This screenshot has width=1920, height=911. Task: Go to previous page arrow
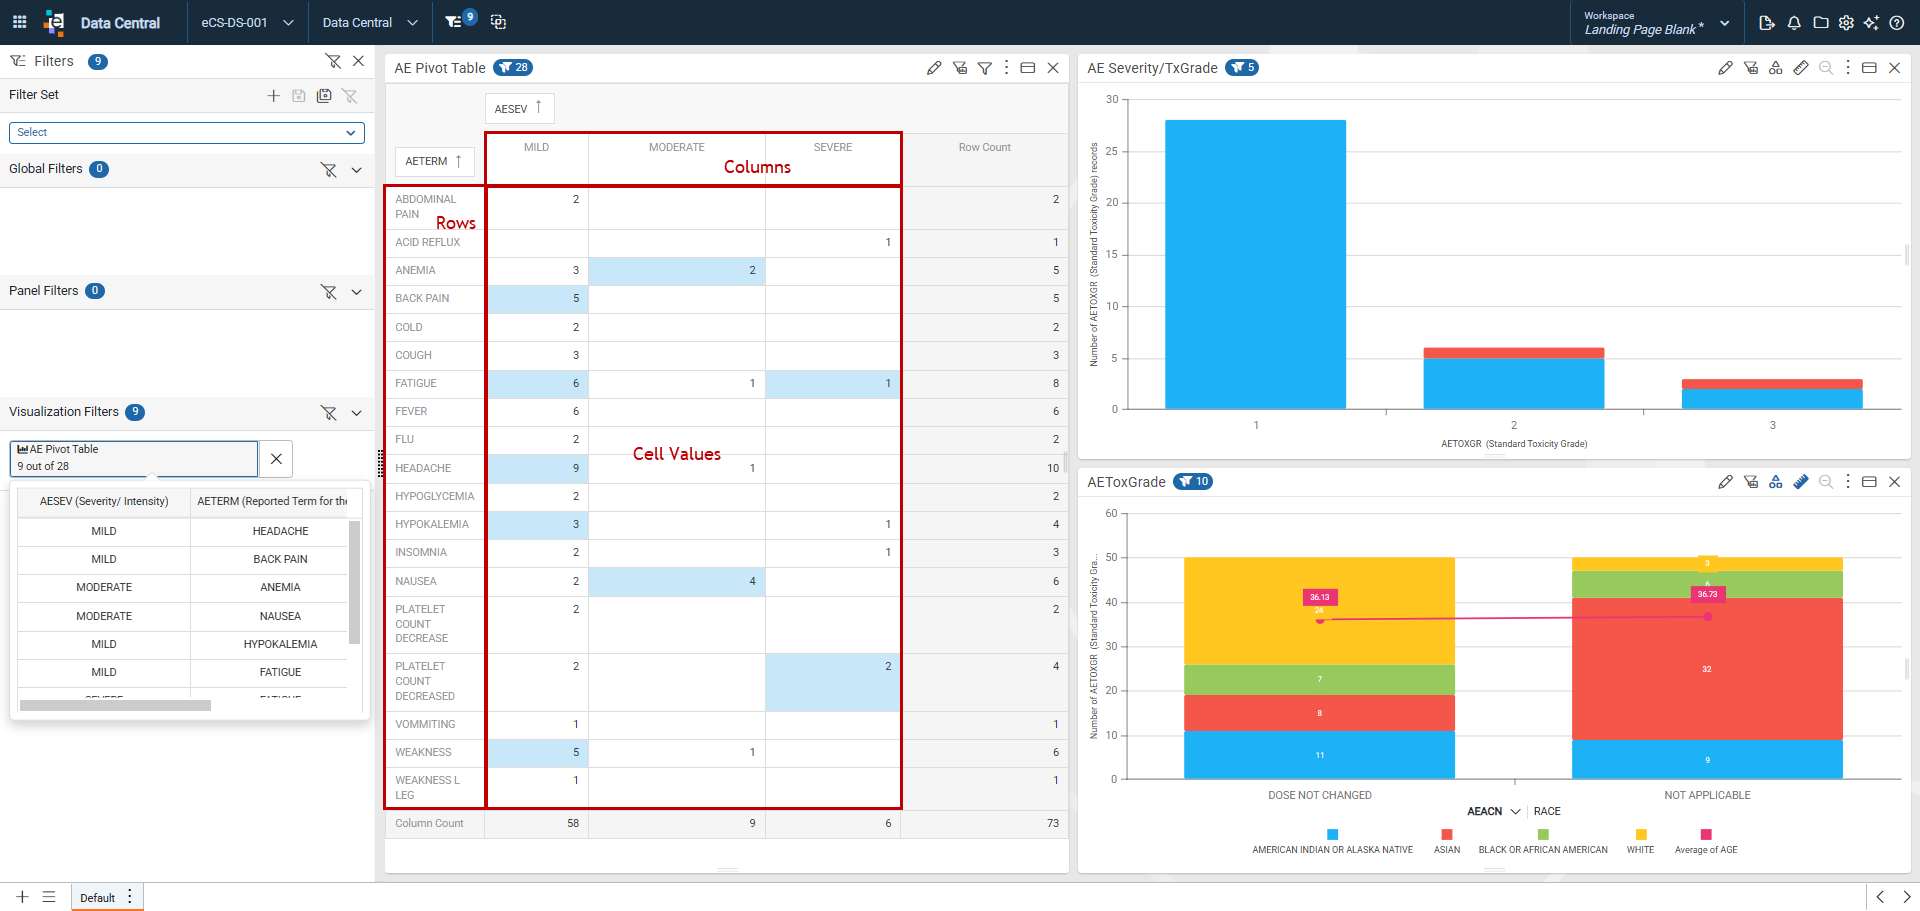[x=1880, y=897]
